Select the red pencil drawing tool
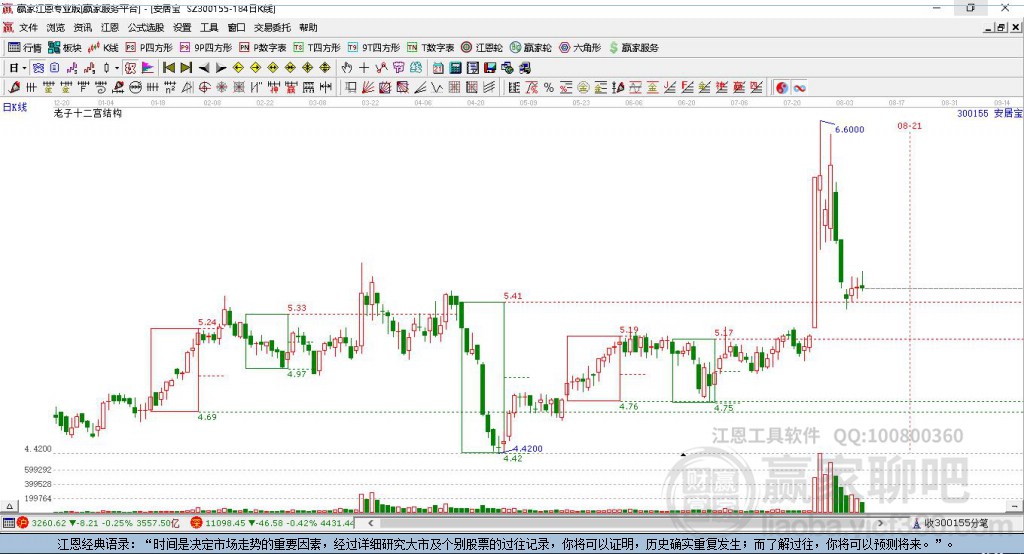Screen dimensions: 1024x554 [x=14, y=88]
